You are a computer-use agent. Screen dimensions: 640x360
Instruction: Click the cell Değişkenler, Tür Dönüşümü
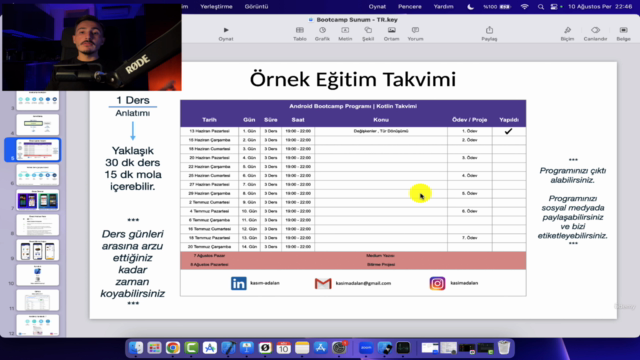pos(381,131)
